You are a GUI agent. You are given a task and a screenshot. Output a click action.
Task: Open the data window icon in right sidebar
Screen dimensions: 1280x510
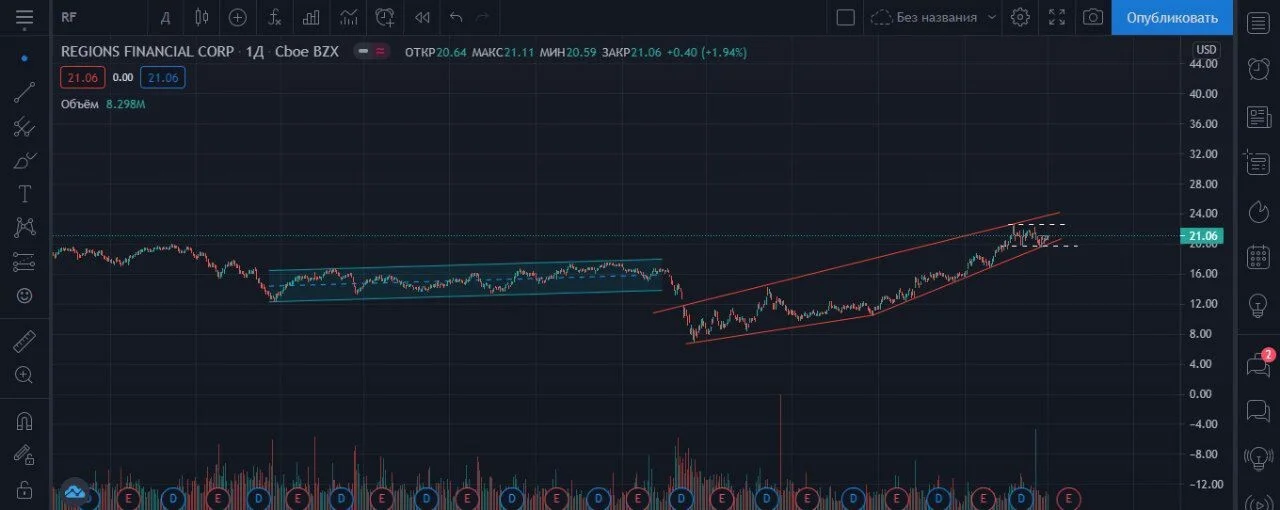(x=1258, y=162)
